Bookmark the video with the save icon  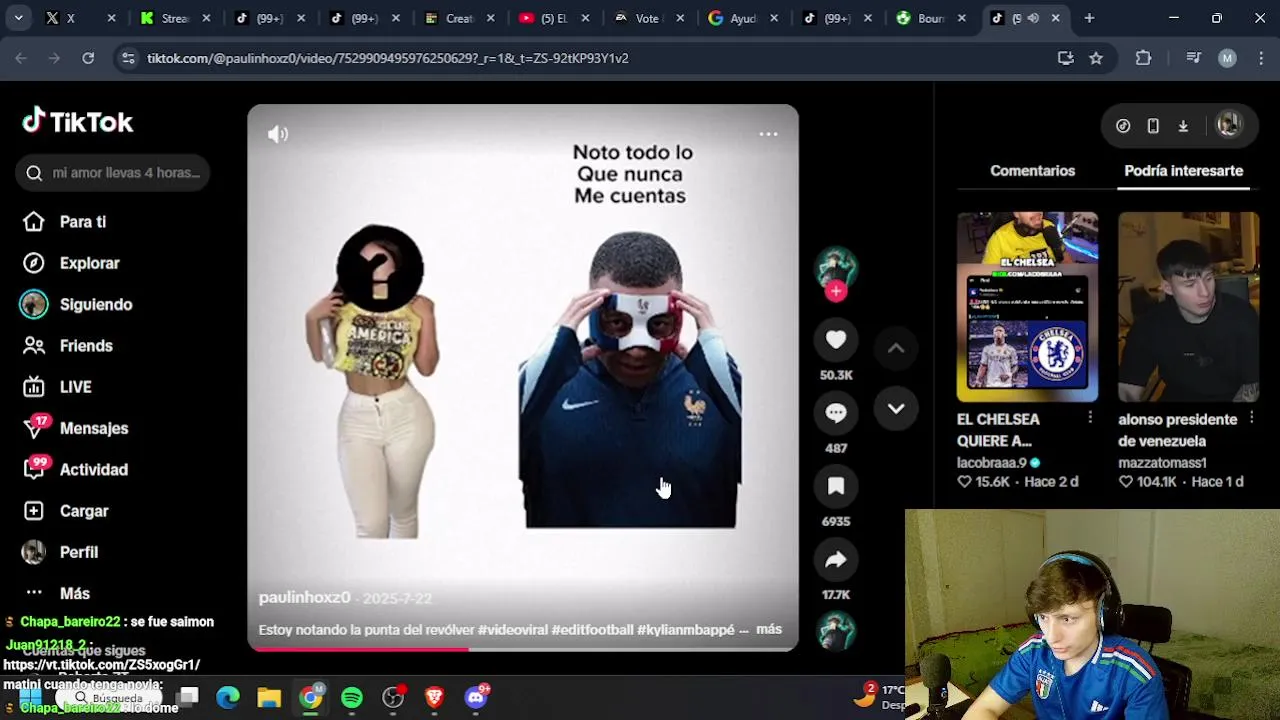click(836, 486)
